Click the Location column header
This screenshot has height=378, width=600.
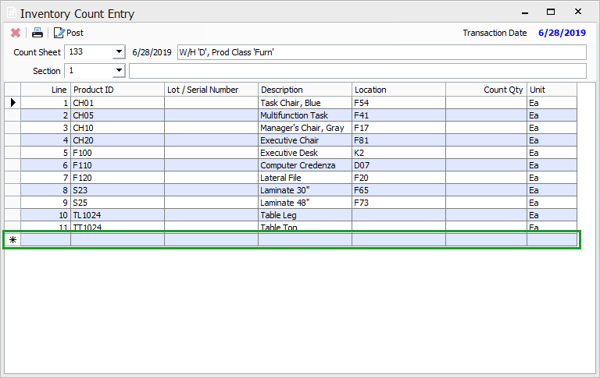pos(398,90)
